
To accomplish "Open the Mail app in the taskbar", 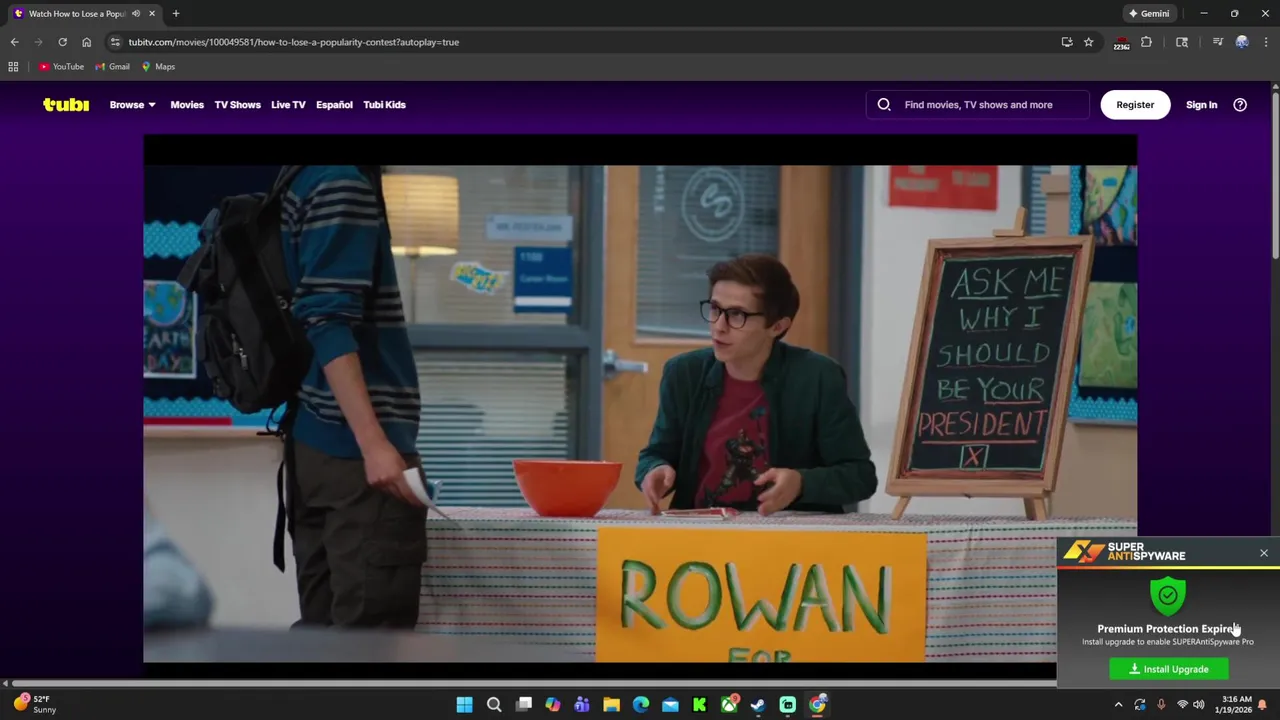I will 670,705.
